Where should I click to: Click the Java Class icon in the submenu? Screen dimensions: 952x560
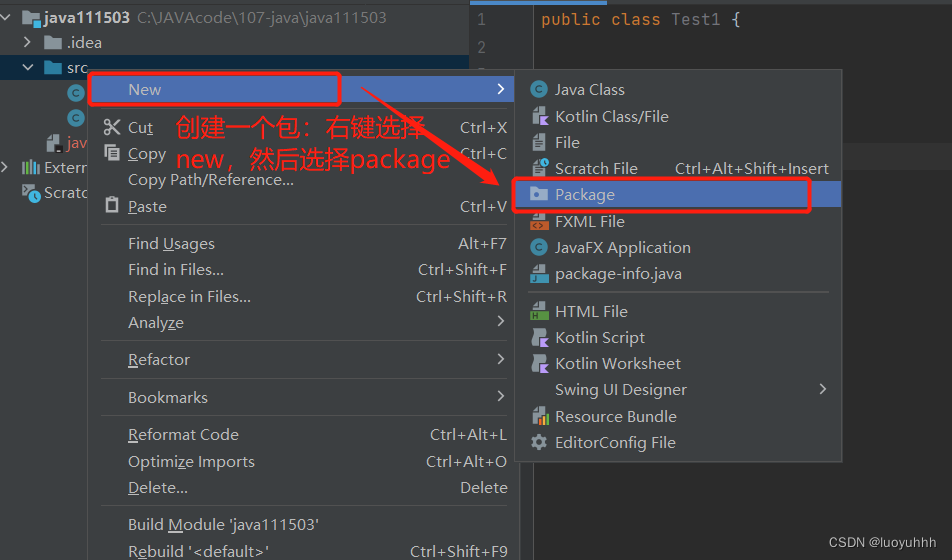[x=539, y=89]
